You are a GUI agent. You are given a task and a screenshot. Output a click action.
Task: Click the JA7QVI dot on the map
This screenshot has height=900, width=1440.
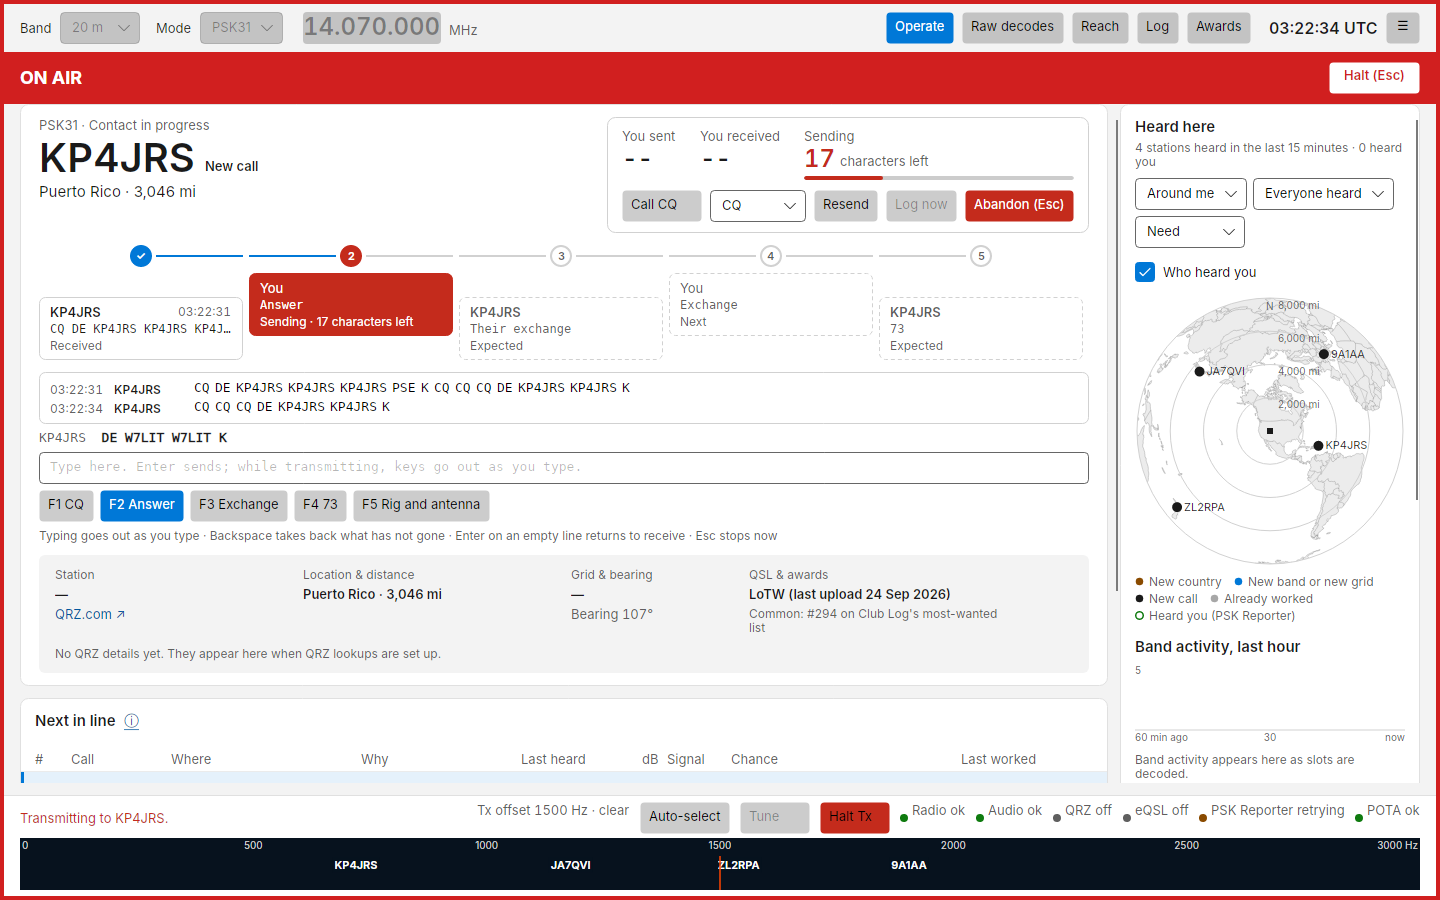(x=1200, y=371)
